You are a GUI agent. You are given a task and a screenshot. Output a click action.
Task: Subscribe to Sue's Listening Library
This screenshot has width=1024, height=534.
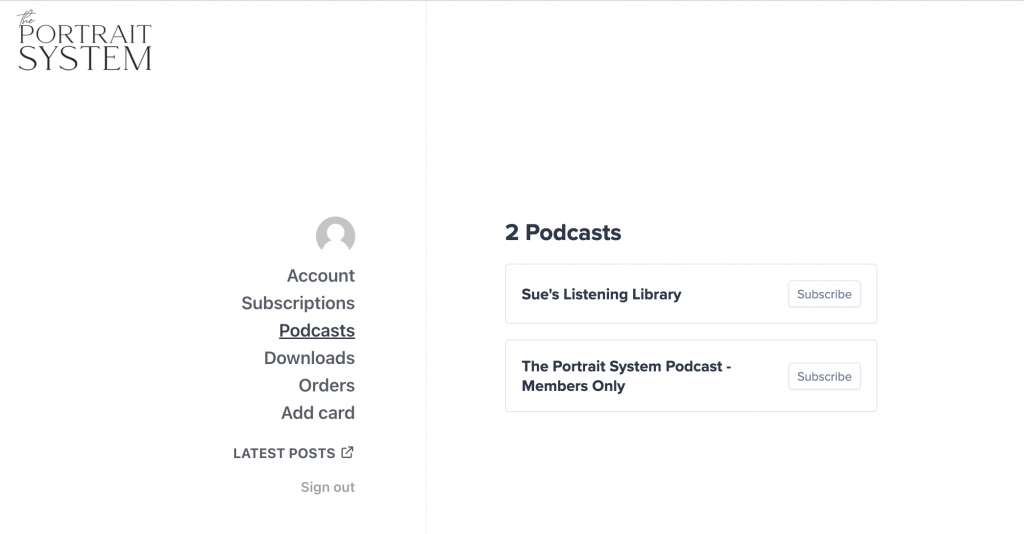pyautogui.click(x=824, y=294)
